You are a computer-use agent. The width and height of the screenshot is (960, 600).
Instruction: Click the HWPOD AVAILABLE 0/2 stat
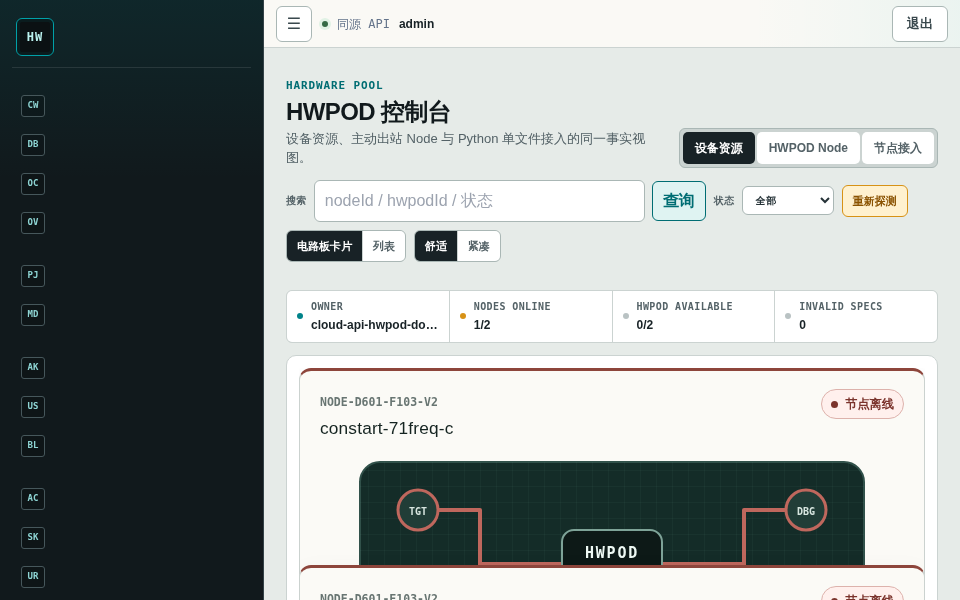click(694, 317)
